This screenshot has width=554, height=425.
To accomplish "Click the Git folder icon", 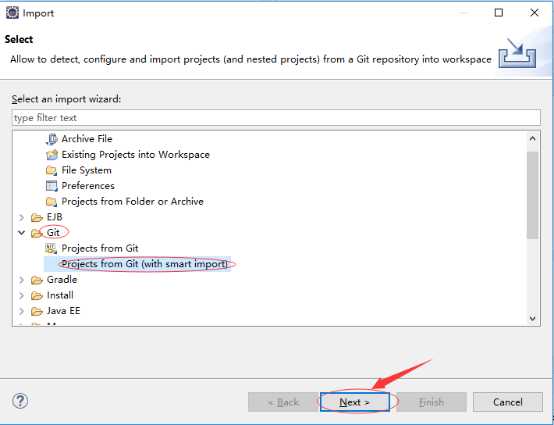I will (x=37, y=233).
